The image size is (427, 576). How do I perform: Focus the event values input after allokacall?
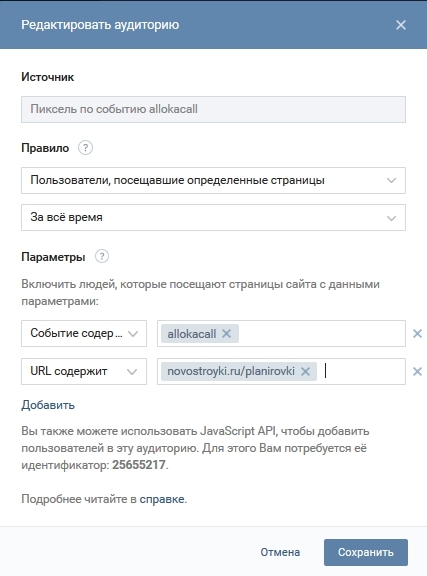pos(322,334)
